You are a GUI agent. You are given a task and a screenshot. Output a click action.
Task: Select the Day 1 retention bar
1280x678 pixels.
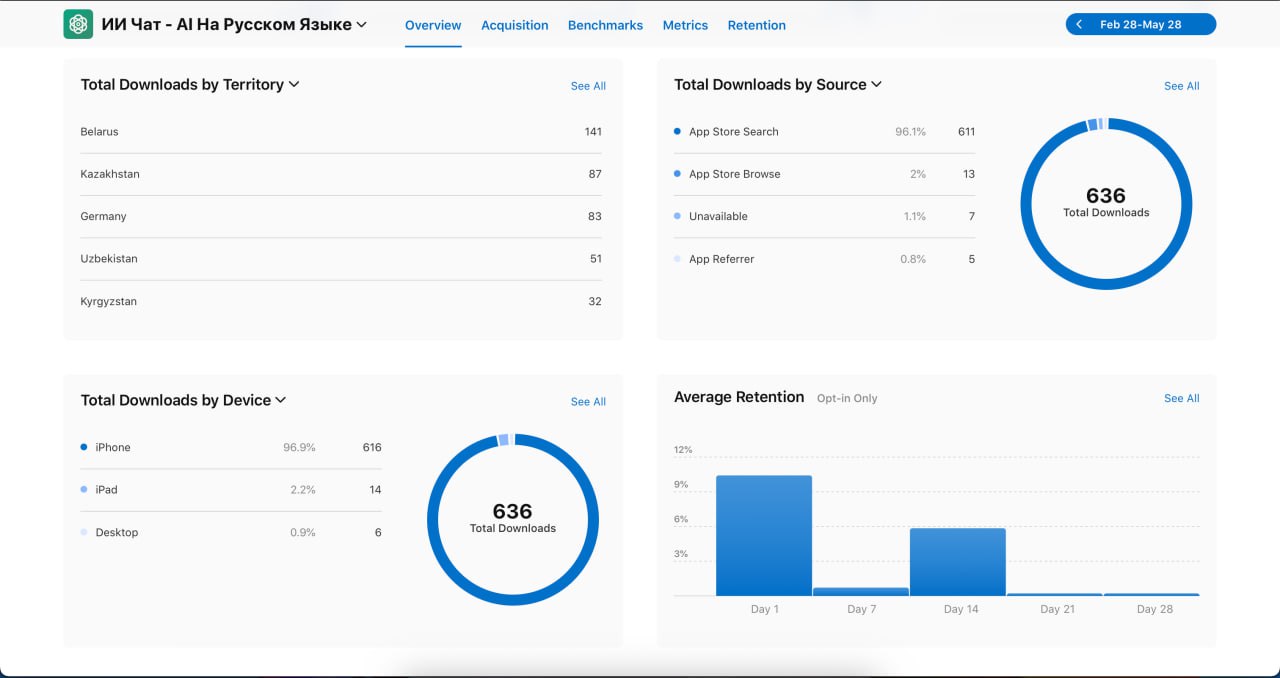(x=764, y=536)
